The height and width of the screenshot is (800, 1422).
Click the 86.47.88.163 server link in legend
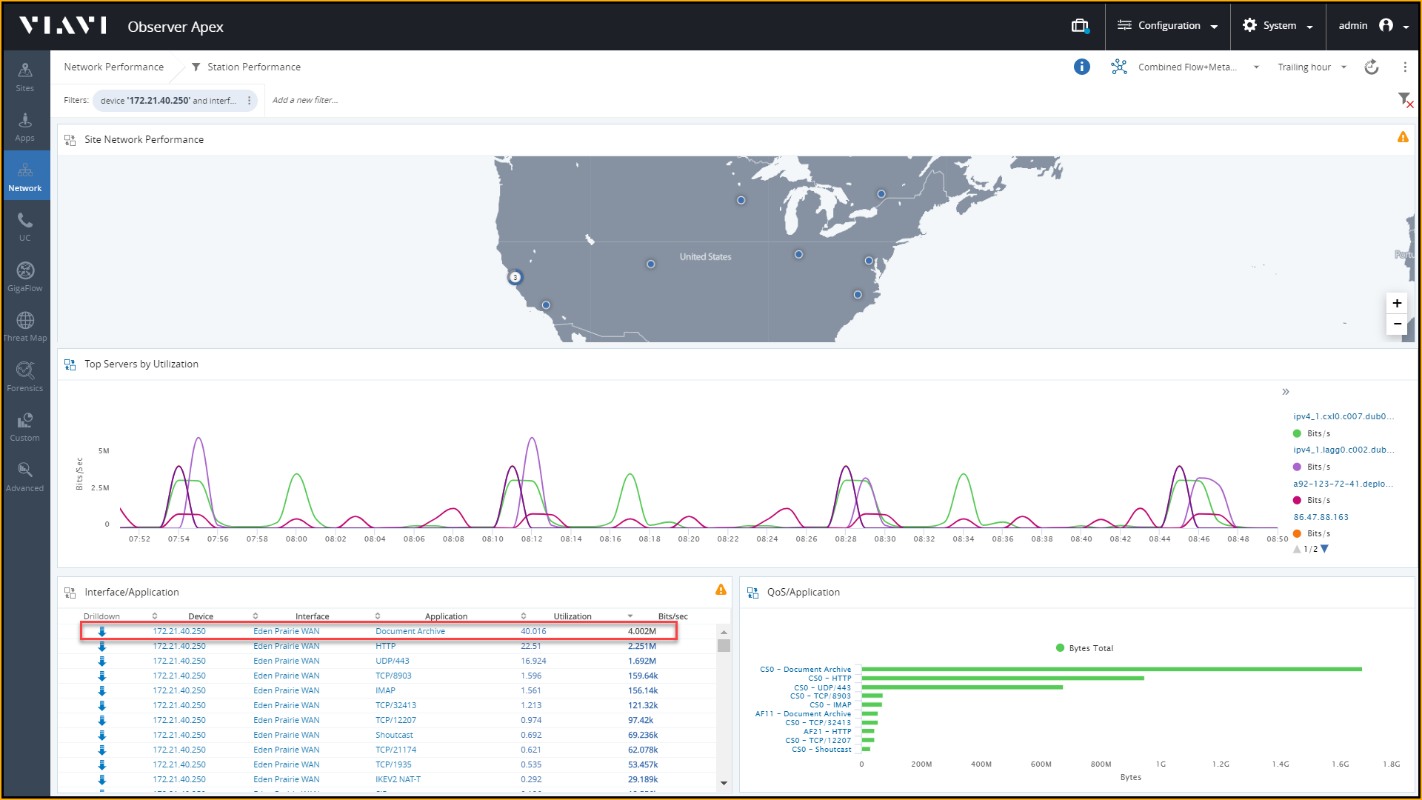pos(1321,517)
